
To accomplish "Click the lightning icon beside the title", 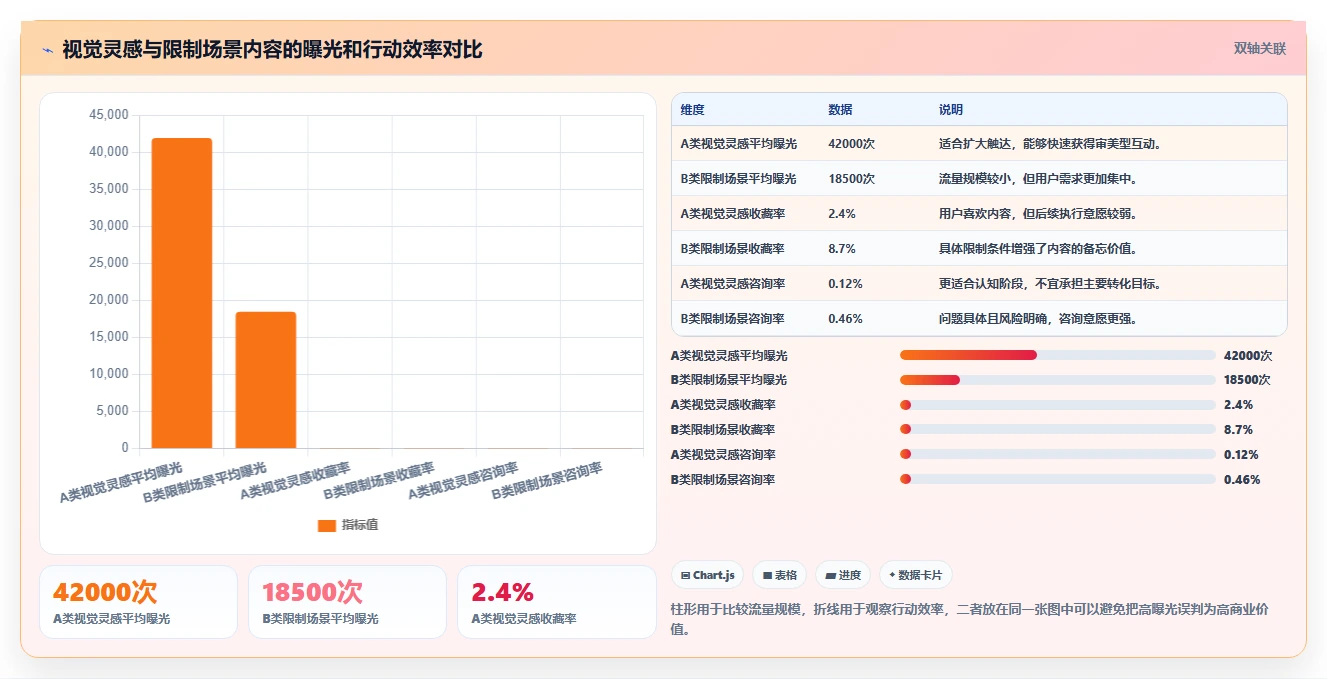I will pyautogui.click(x=47, y=50).
